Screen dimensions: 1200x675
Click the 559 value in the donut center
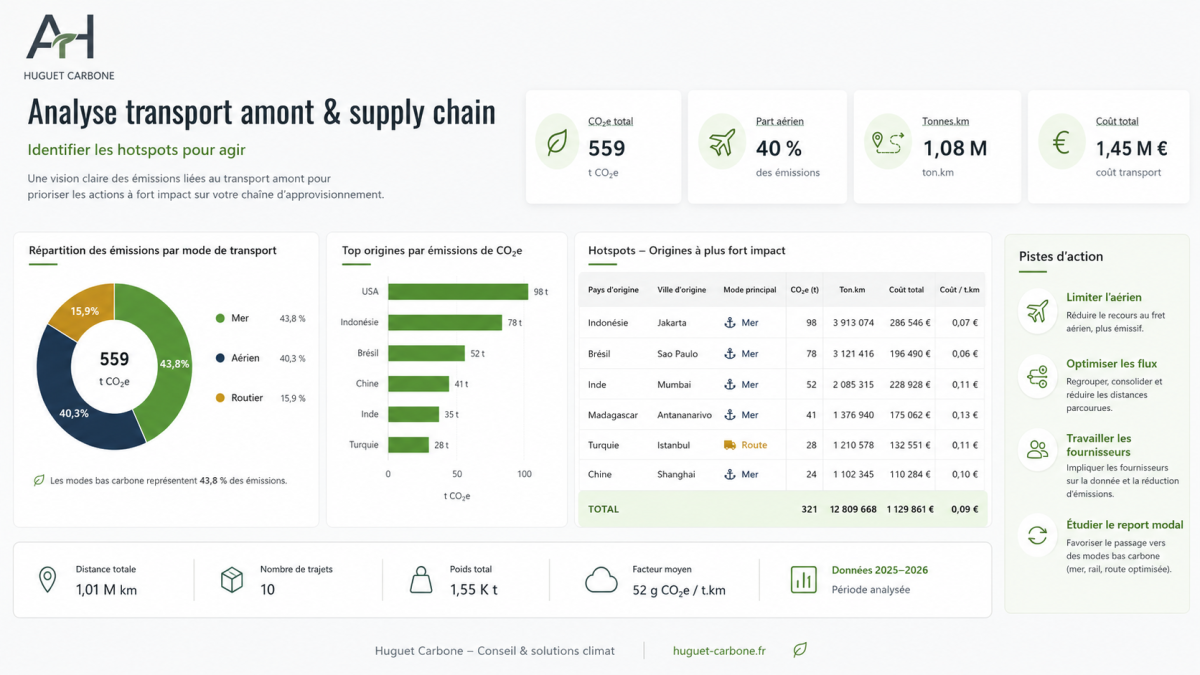click(114, 359)
